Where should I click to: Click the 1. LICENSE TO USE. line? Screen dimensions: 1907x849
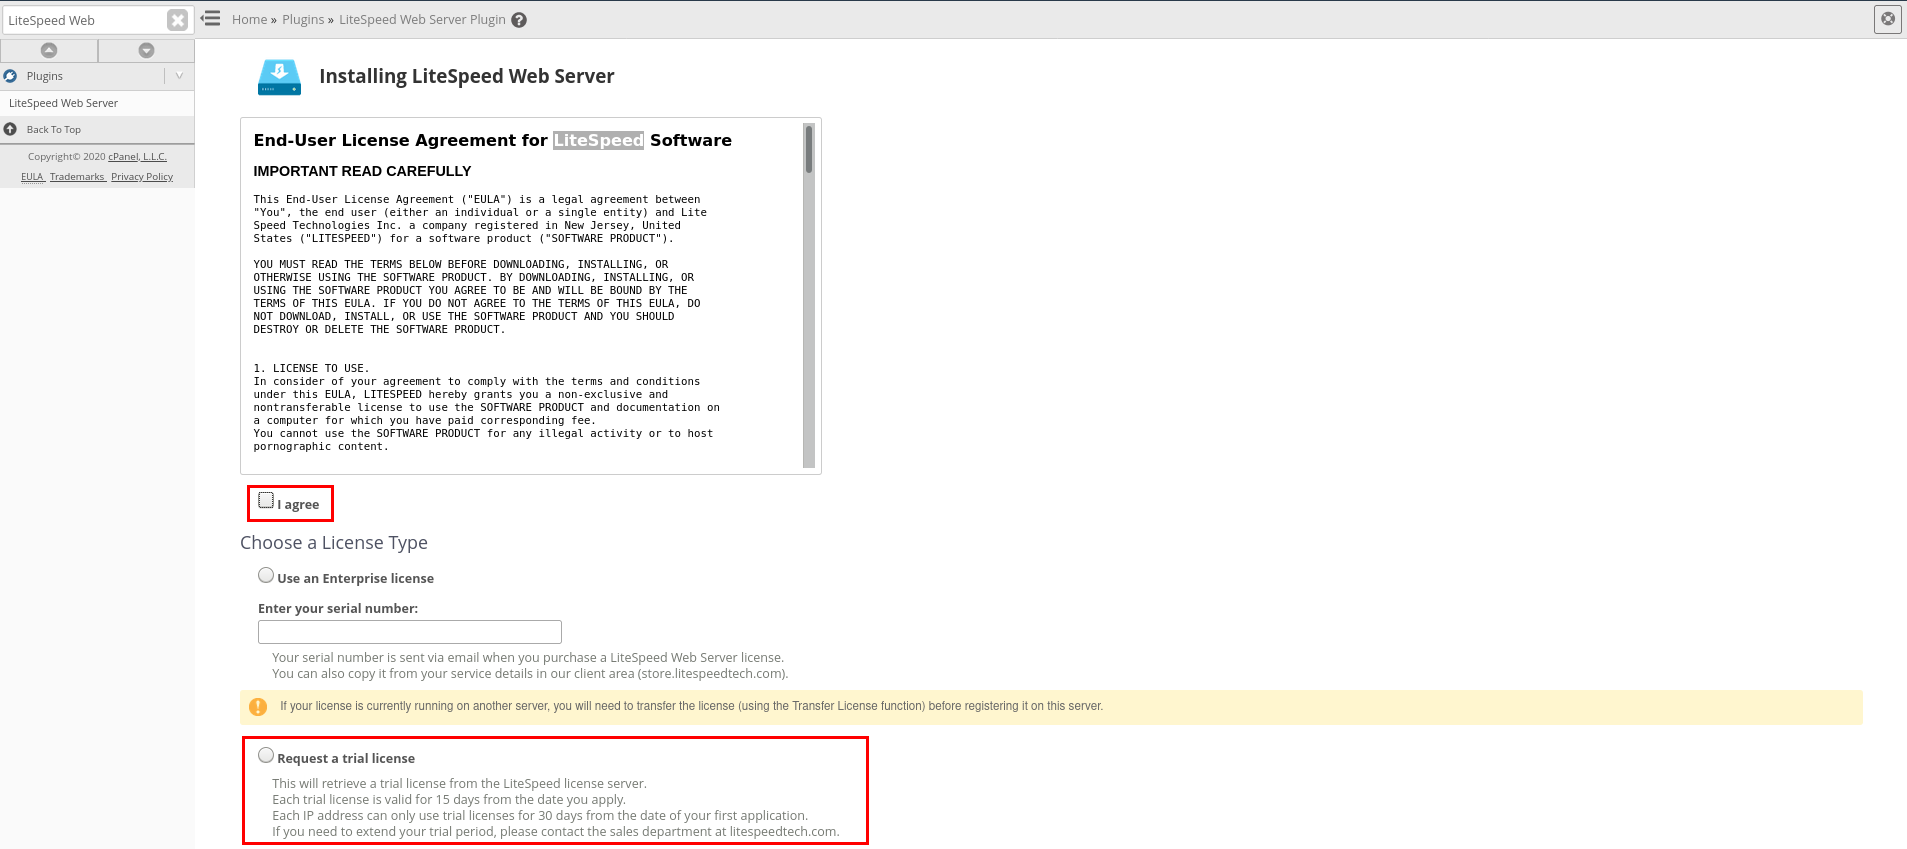(311, 368)
